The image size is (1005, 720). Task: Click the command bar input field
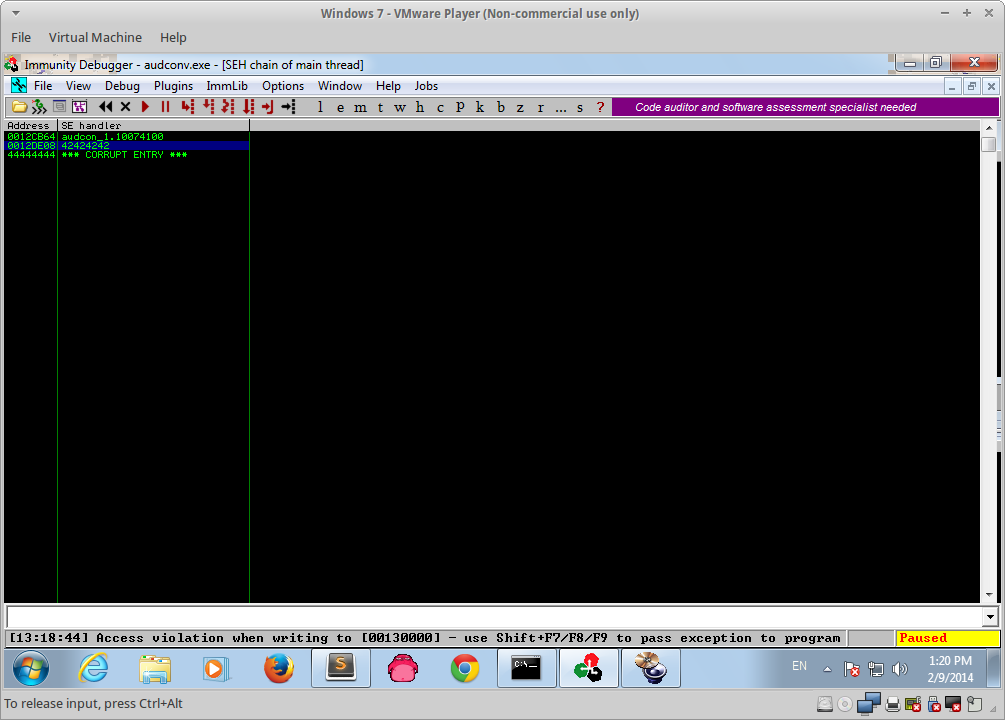[494, 617]
